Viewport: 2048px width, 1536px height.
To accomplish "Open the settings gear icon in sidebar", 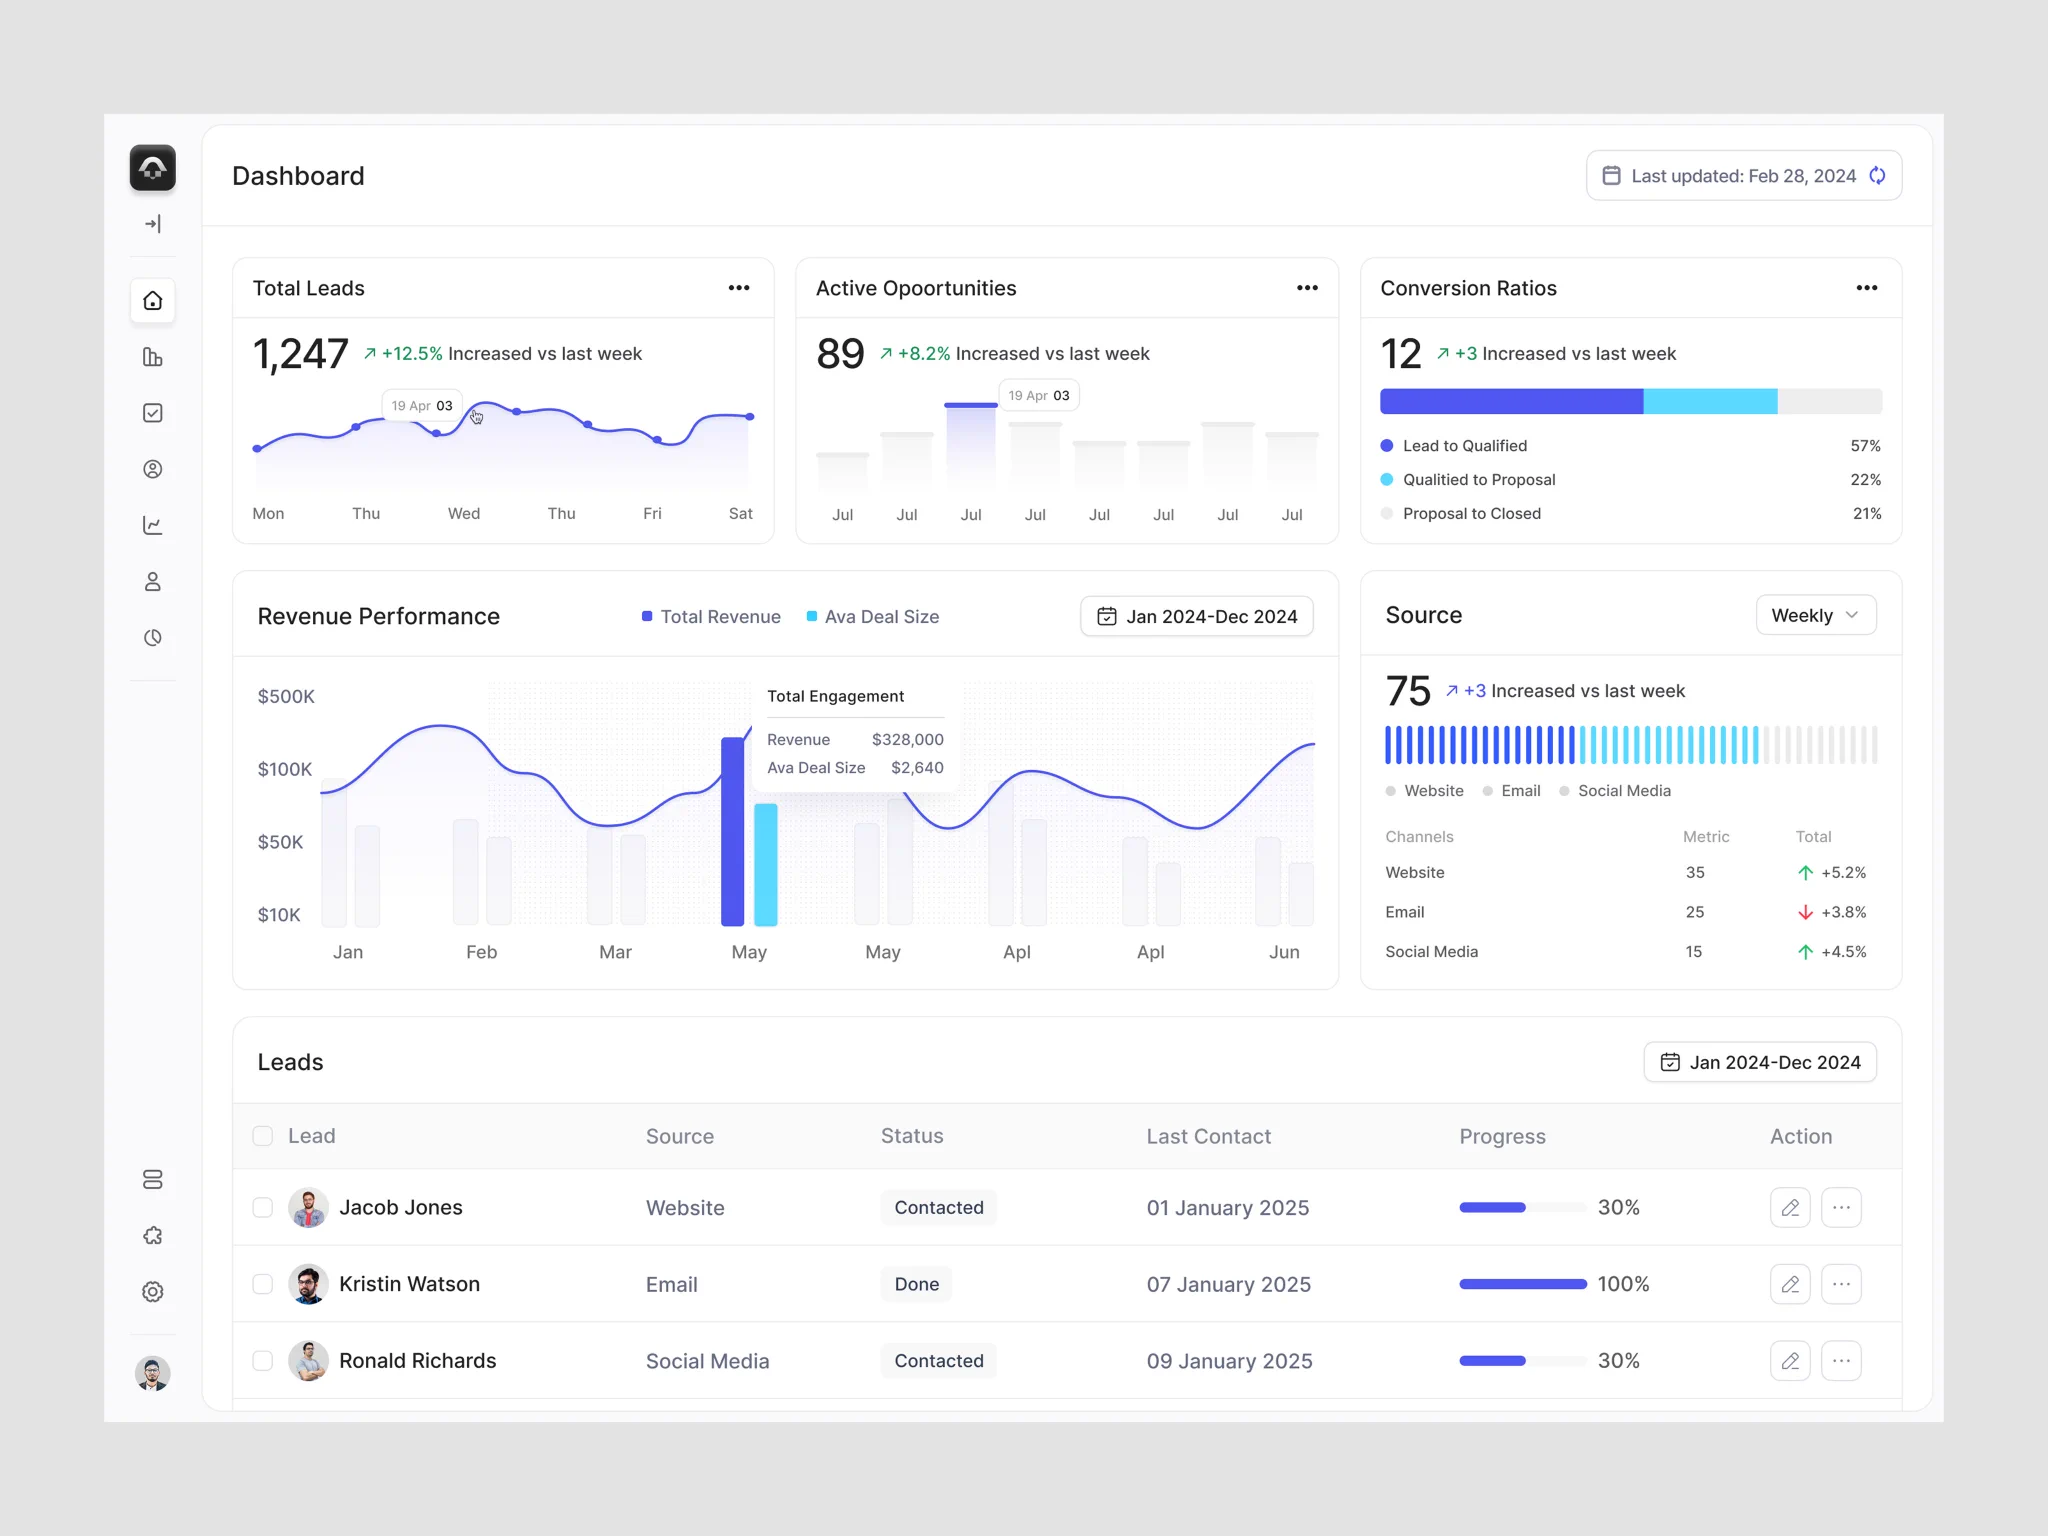I will 153,1292.
